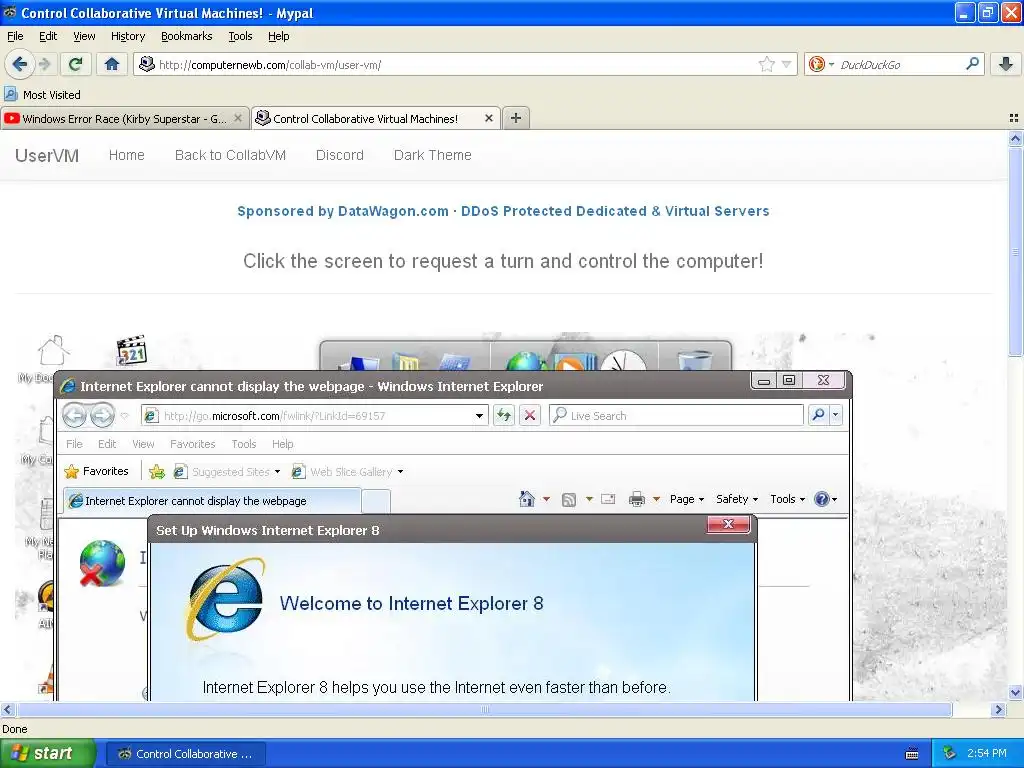Open new blank tab in IE
Image resolution: width=1024 pixels, height=768 pixels.
[376, 502]
